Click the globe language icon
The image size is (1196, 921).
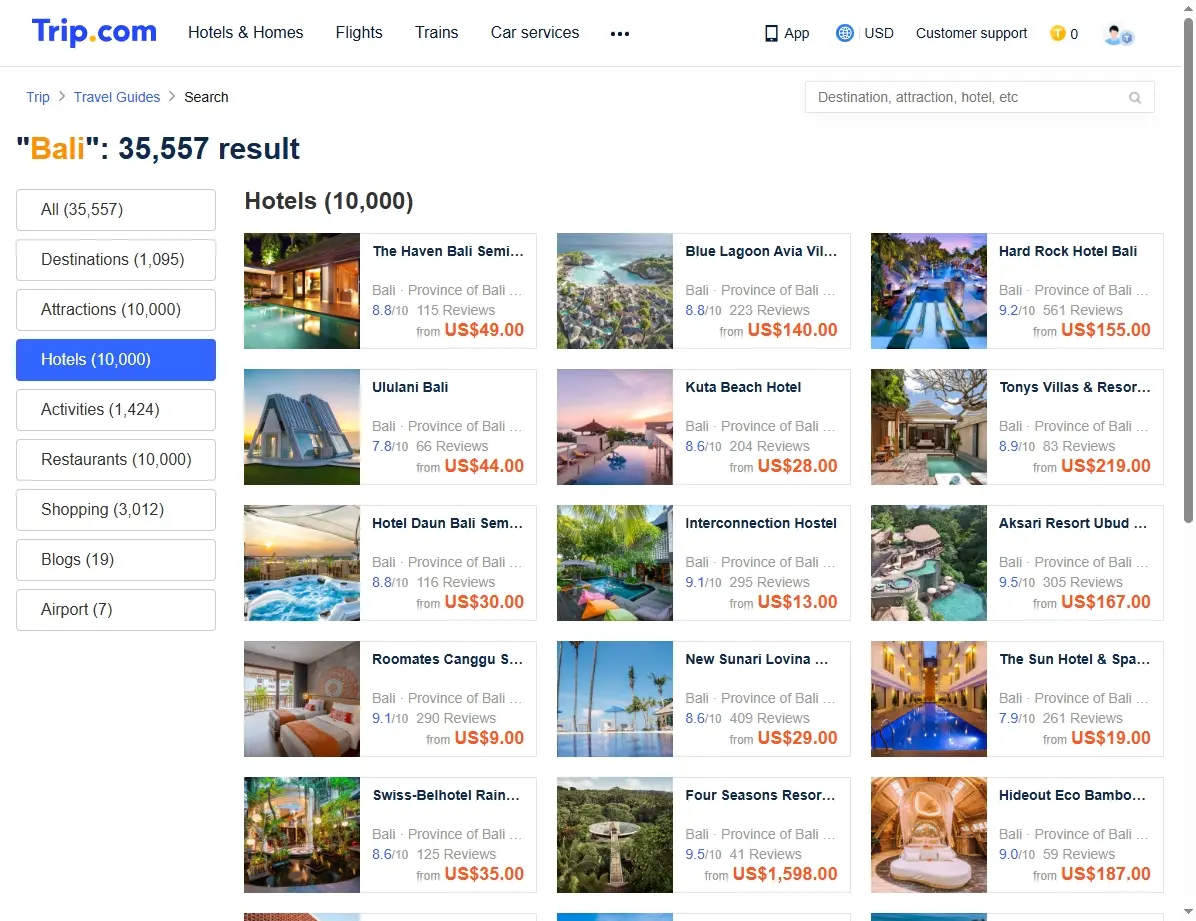844,33
